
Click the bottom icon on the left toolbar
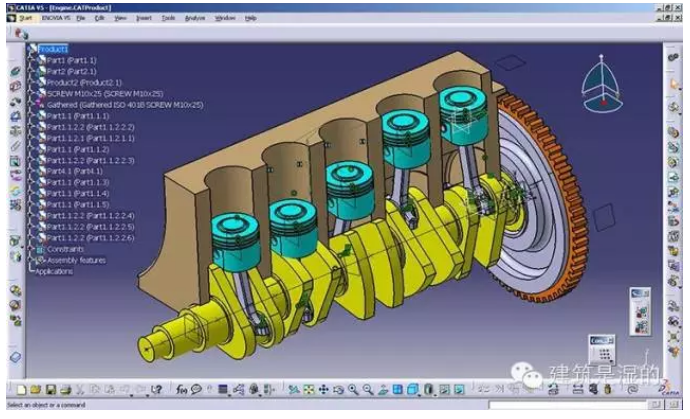point(15,357)
